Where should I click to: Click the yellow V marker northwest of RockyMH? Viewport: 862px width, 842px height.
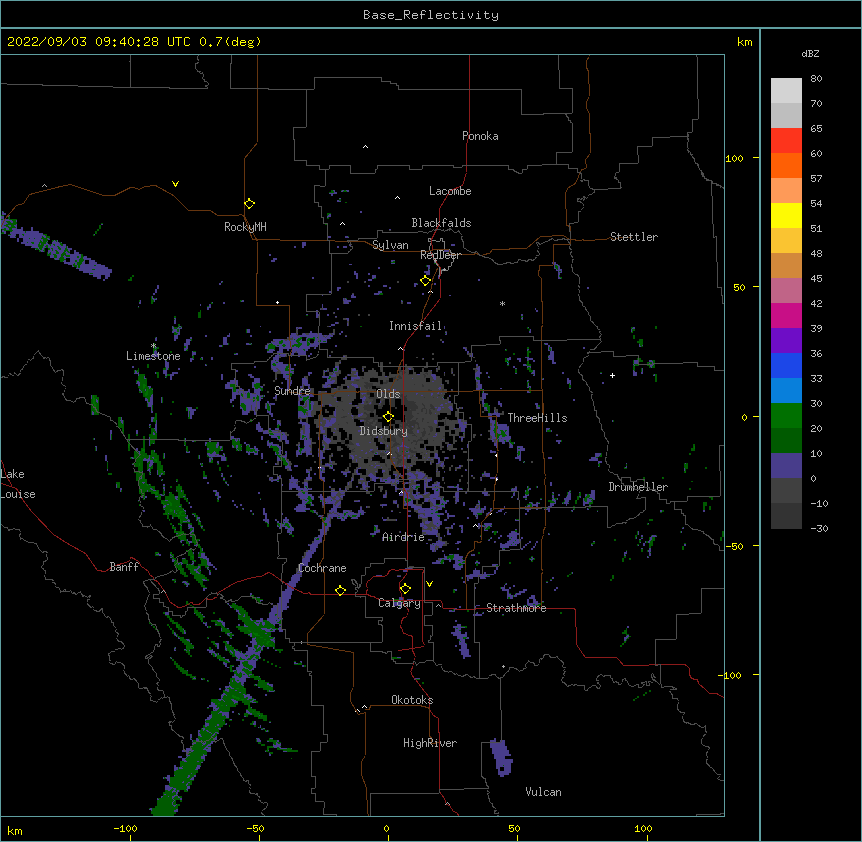(x=175, y=184)
